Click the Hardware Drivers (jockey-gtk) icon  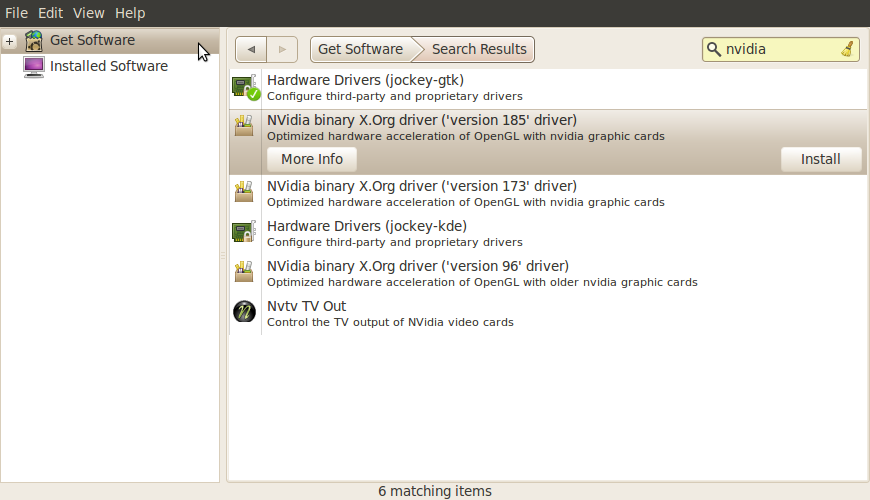245,88
